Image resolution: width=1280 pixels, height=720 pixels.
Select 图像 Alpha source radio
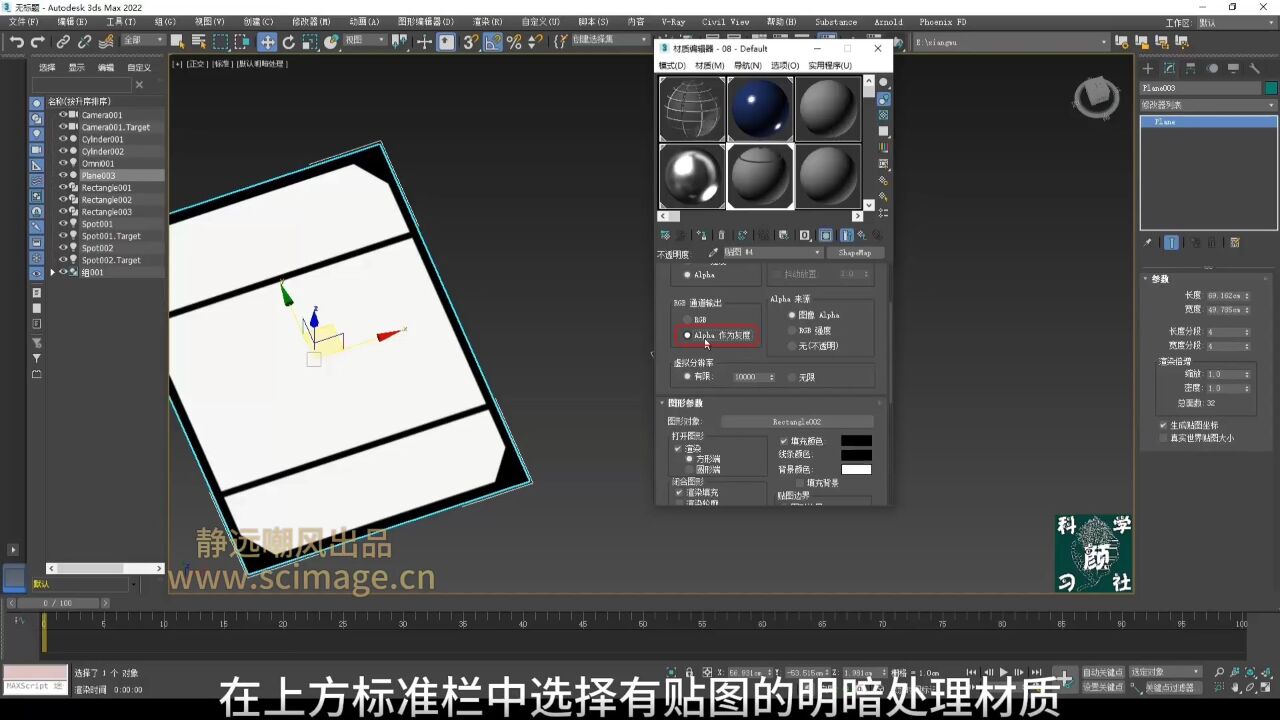[792, 315]
